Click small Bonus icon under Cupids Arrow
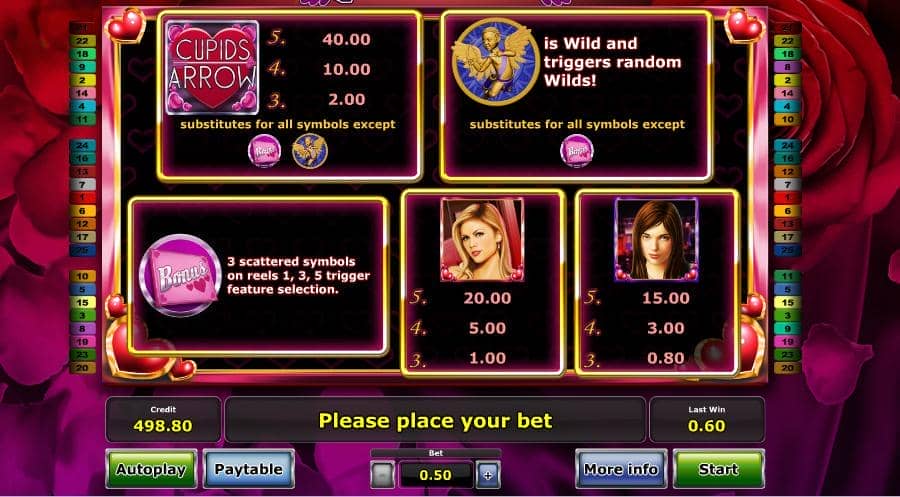This screenshot has height=497, width=900. pyautogui.click(x=265, y=152)
